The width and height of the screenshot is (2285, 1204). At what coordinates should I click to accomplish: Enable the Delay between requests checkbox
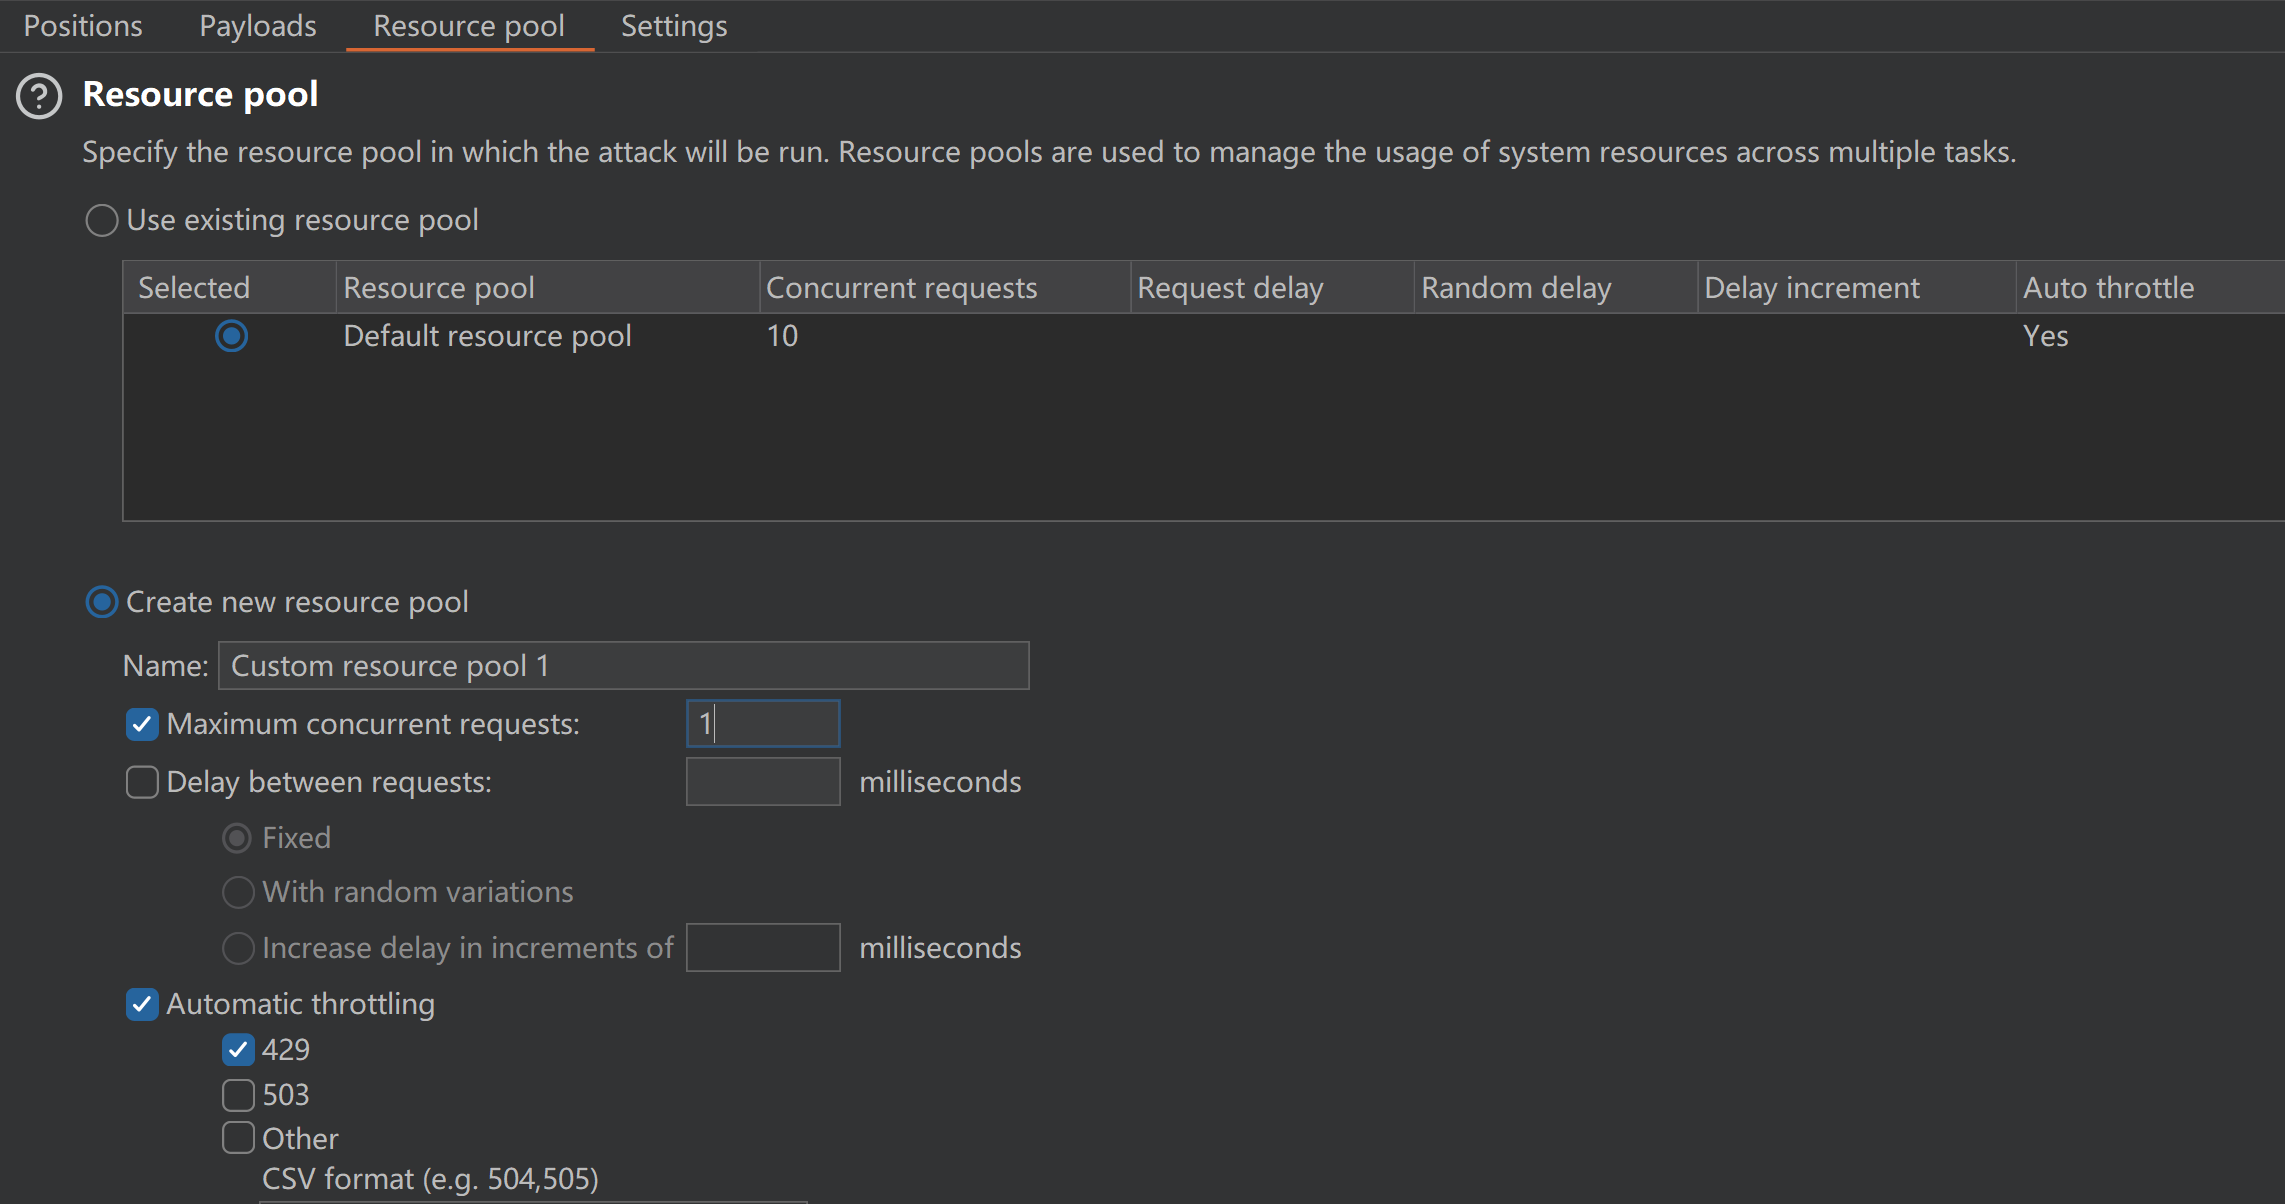coord(142,782)
